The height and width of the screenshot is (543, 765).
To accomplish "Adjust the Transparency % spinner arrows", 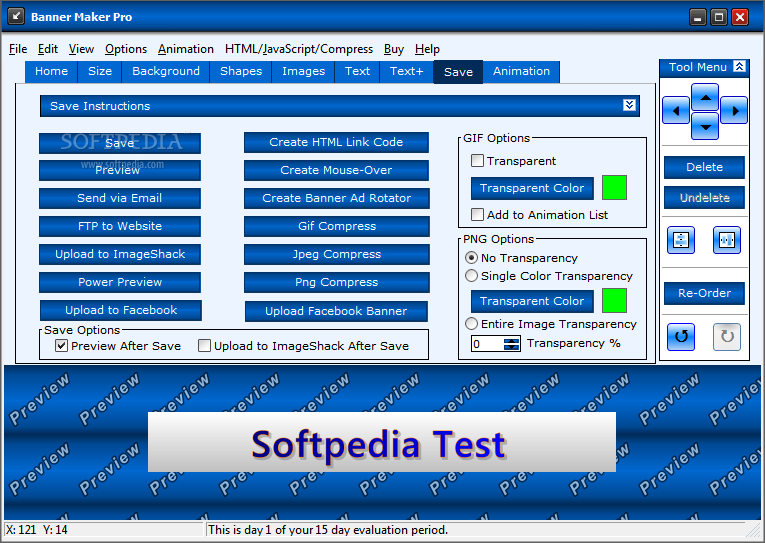I will 511,344.
